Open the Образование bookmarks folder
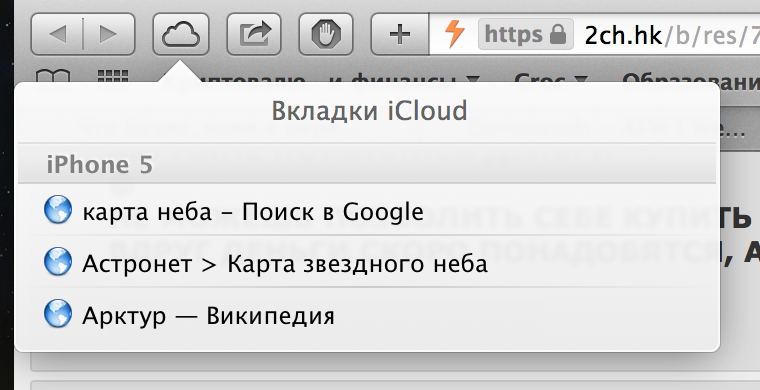The height and width of the screenshot is (390, 760). [690, 80]
